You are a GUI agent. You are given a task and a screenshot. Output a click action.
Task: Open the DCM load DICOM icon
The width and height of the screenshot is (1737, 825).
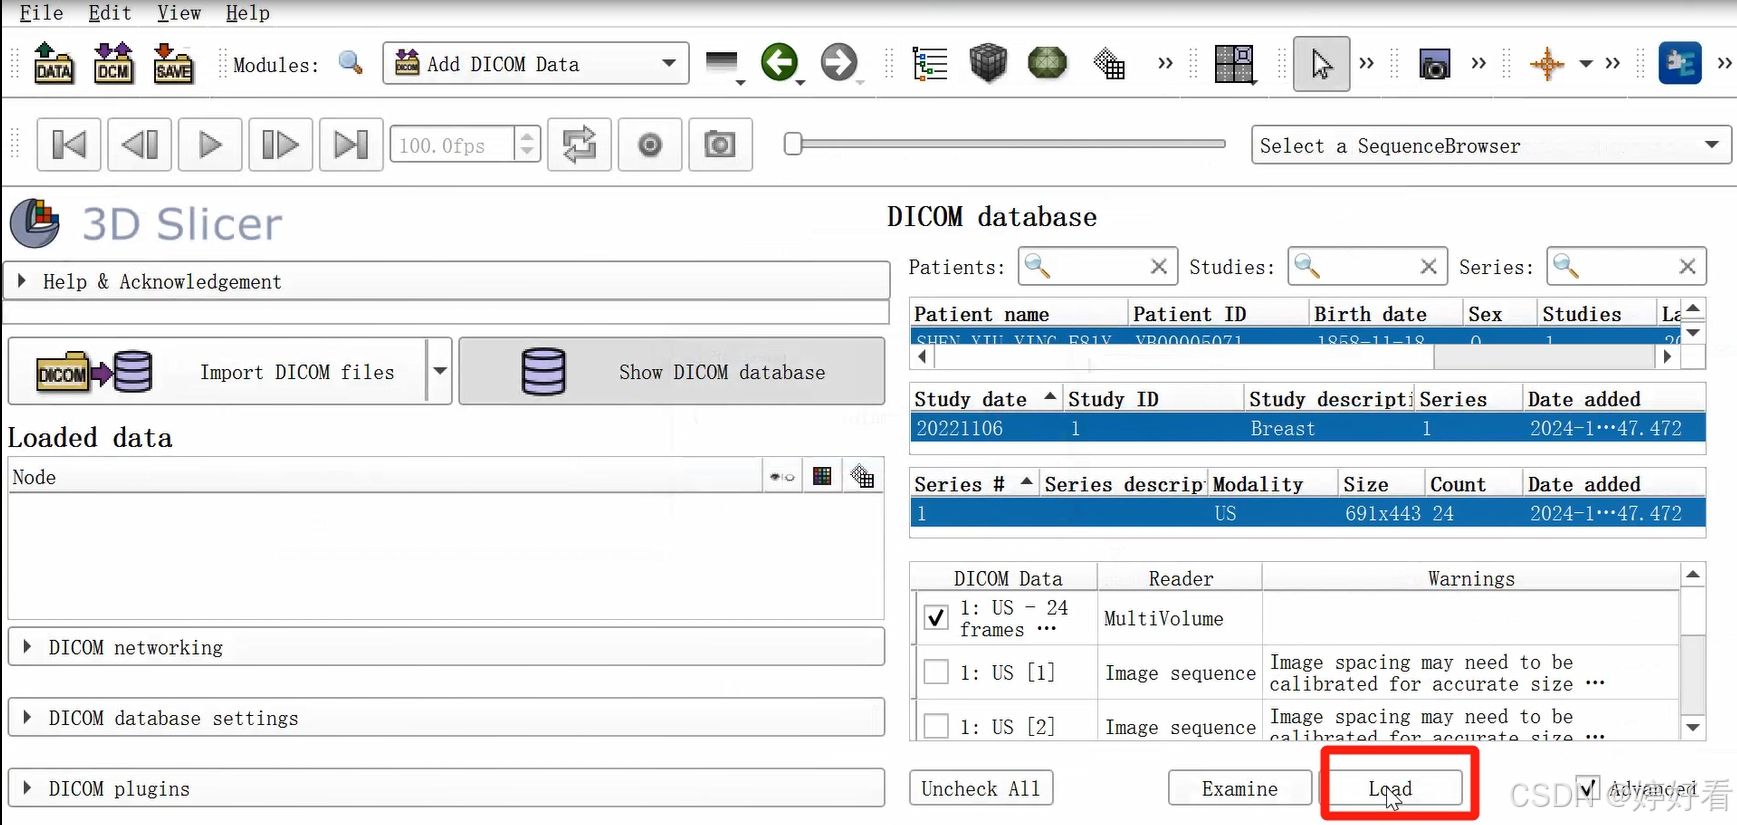pyautogui.click(x=113, y=64)
